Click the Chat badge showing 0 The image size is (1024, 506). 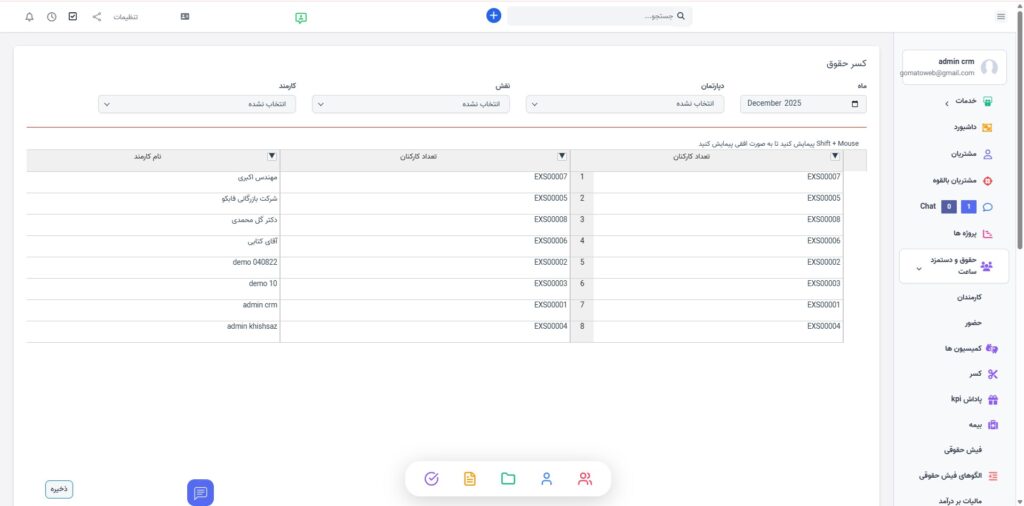pyautogui.click(x=949, y=207)
